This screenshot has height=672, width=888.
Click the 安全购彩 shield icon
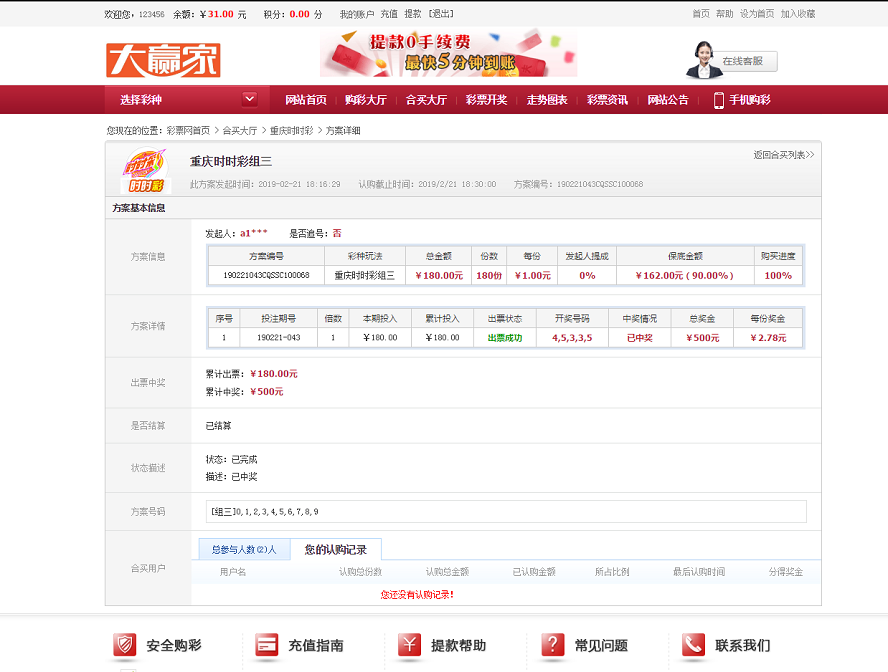coord(123,646)
